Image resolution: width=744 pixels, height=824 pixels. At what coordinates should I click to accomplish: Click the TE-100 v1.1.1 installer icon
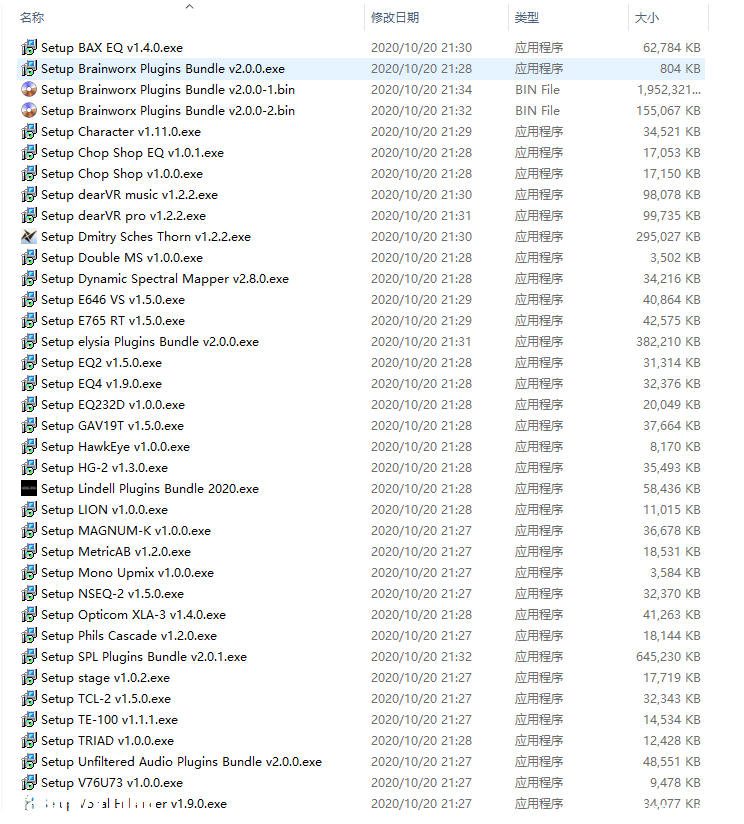pos(29,719)
